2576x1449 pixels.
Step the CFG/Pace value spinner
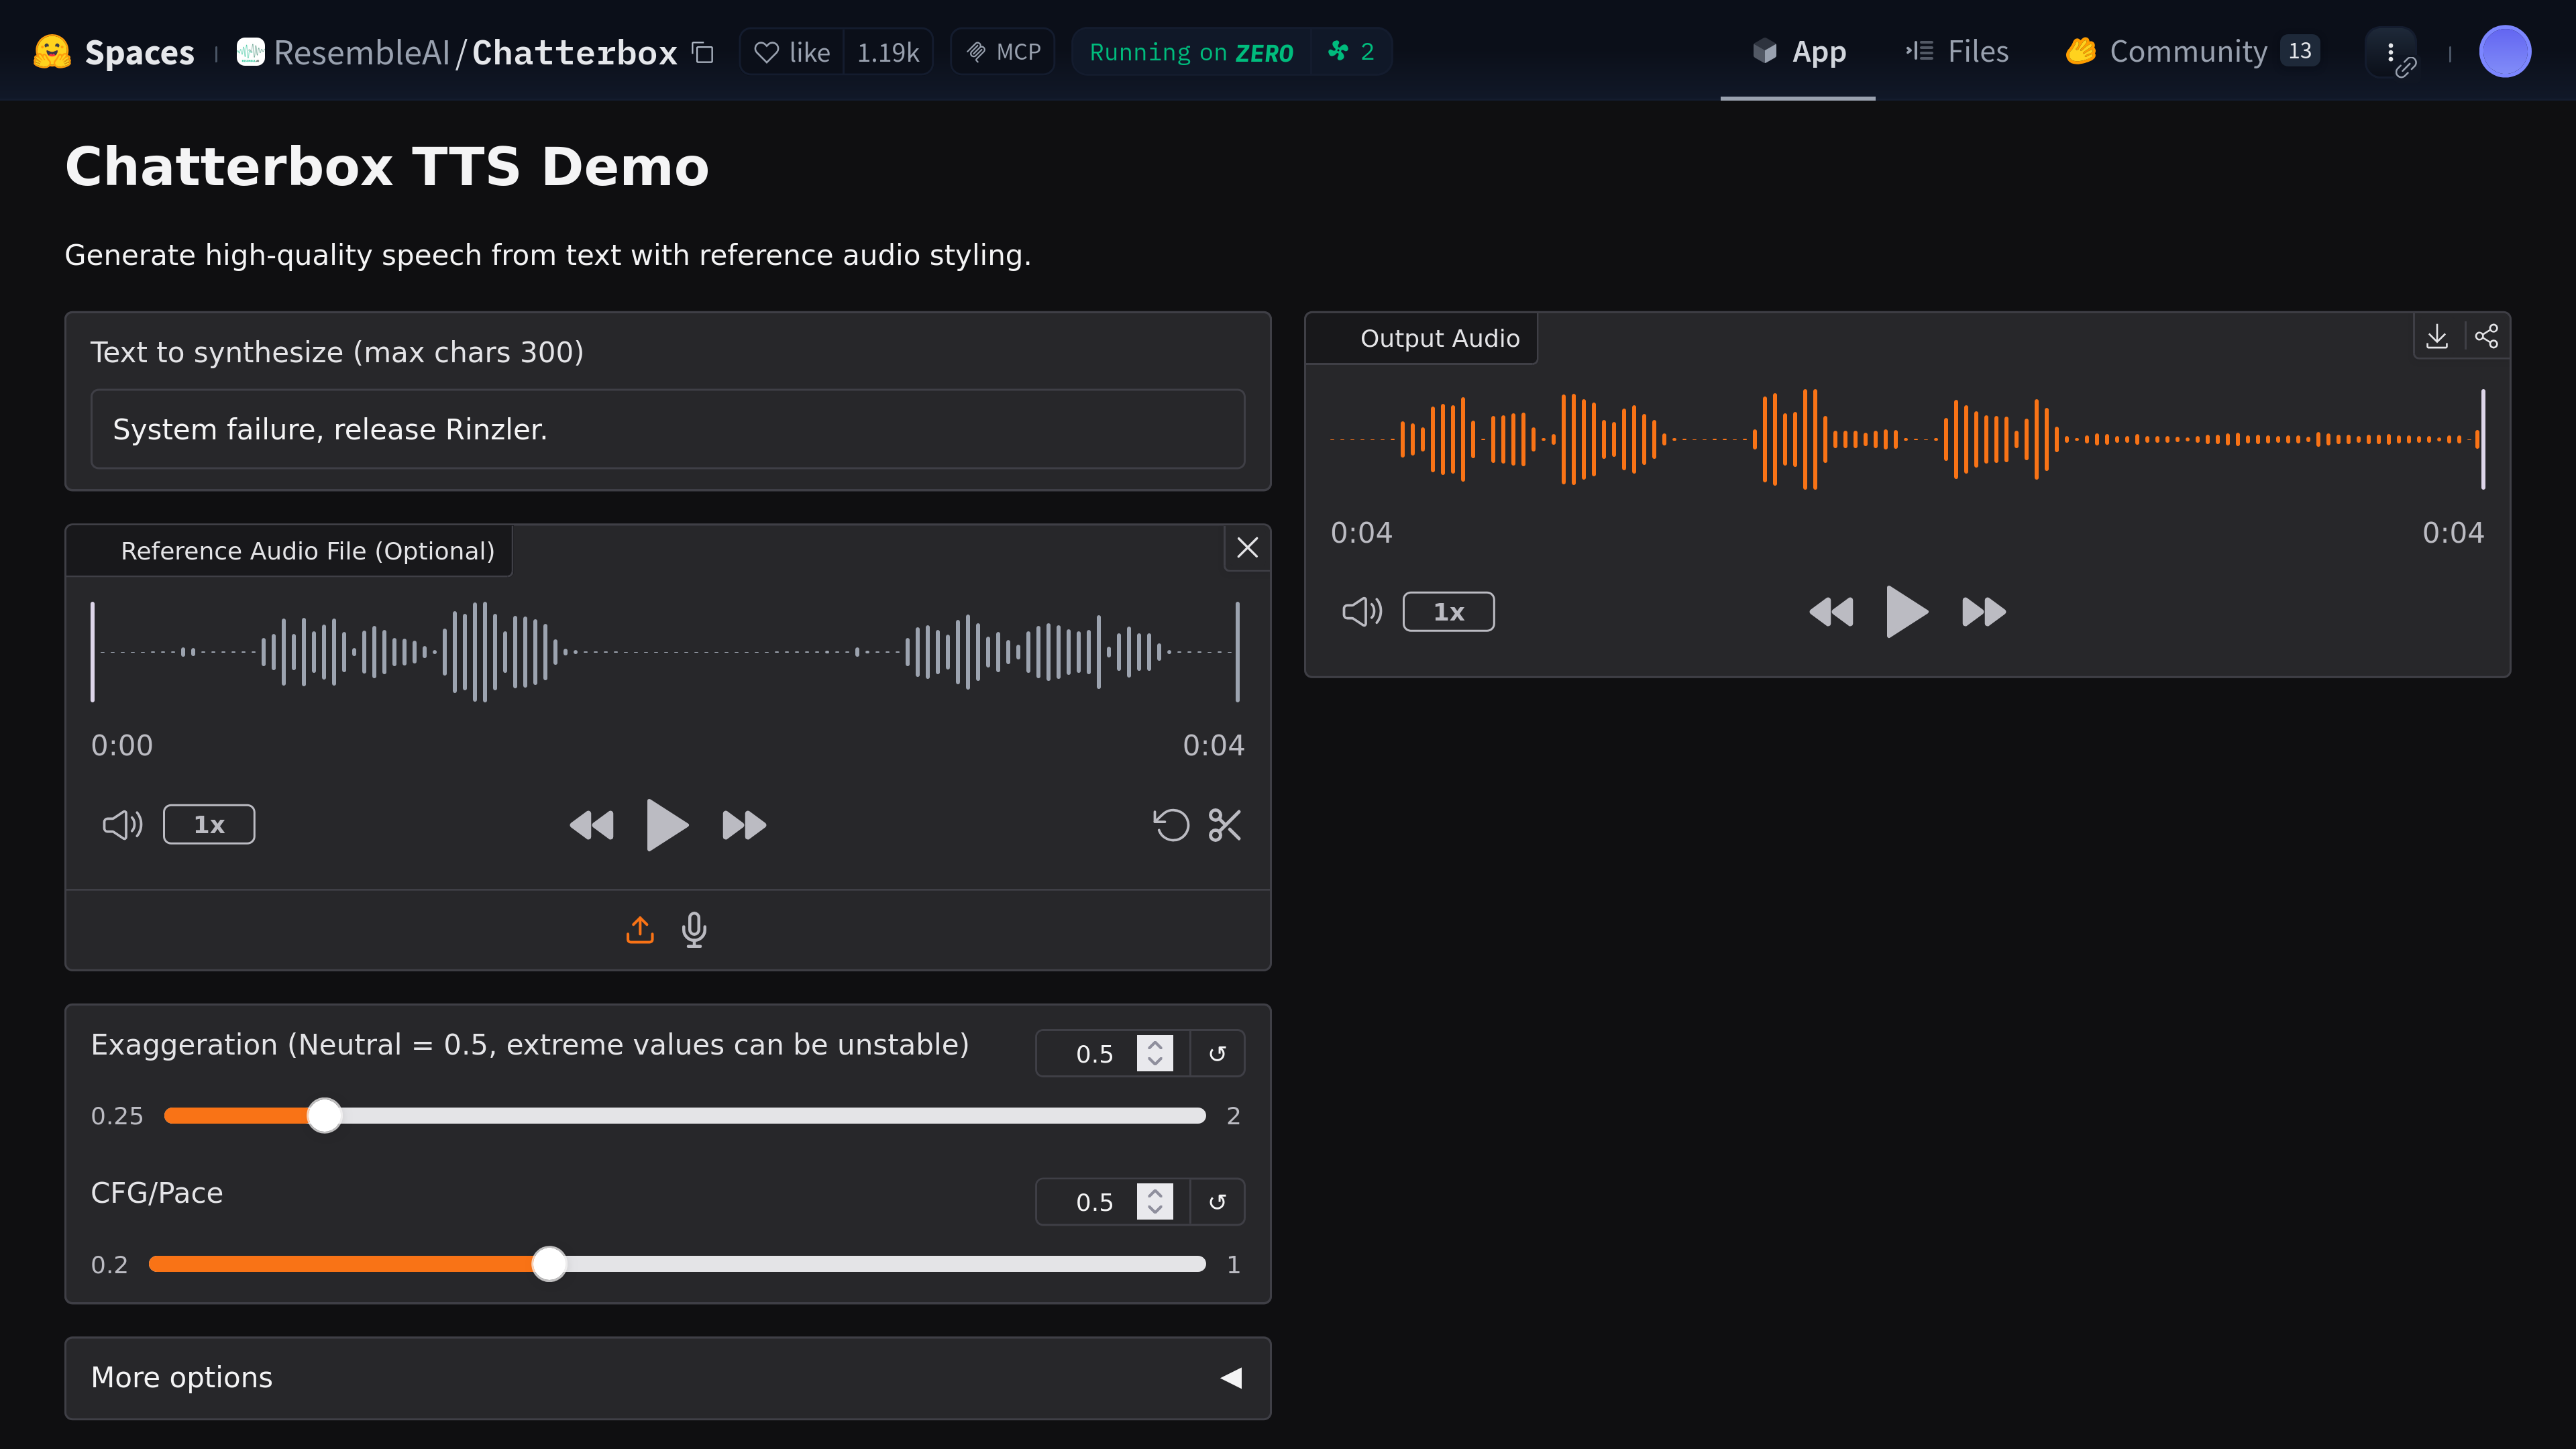tap(1155, 1202)
